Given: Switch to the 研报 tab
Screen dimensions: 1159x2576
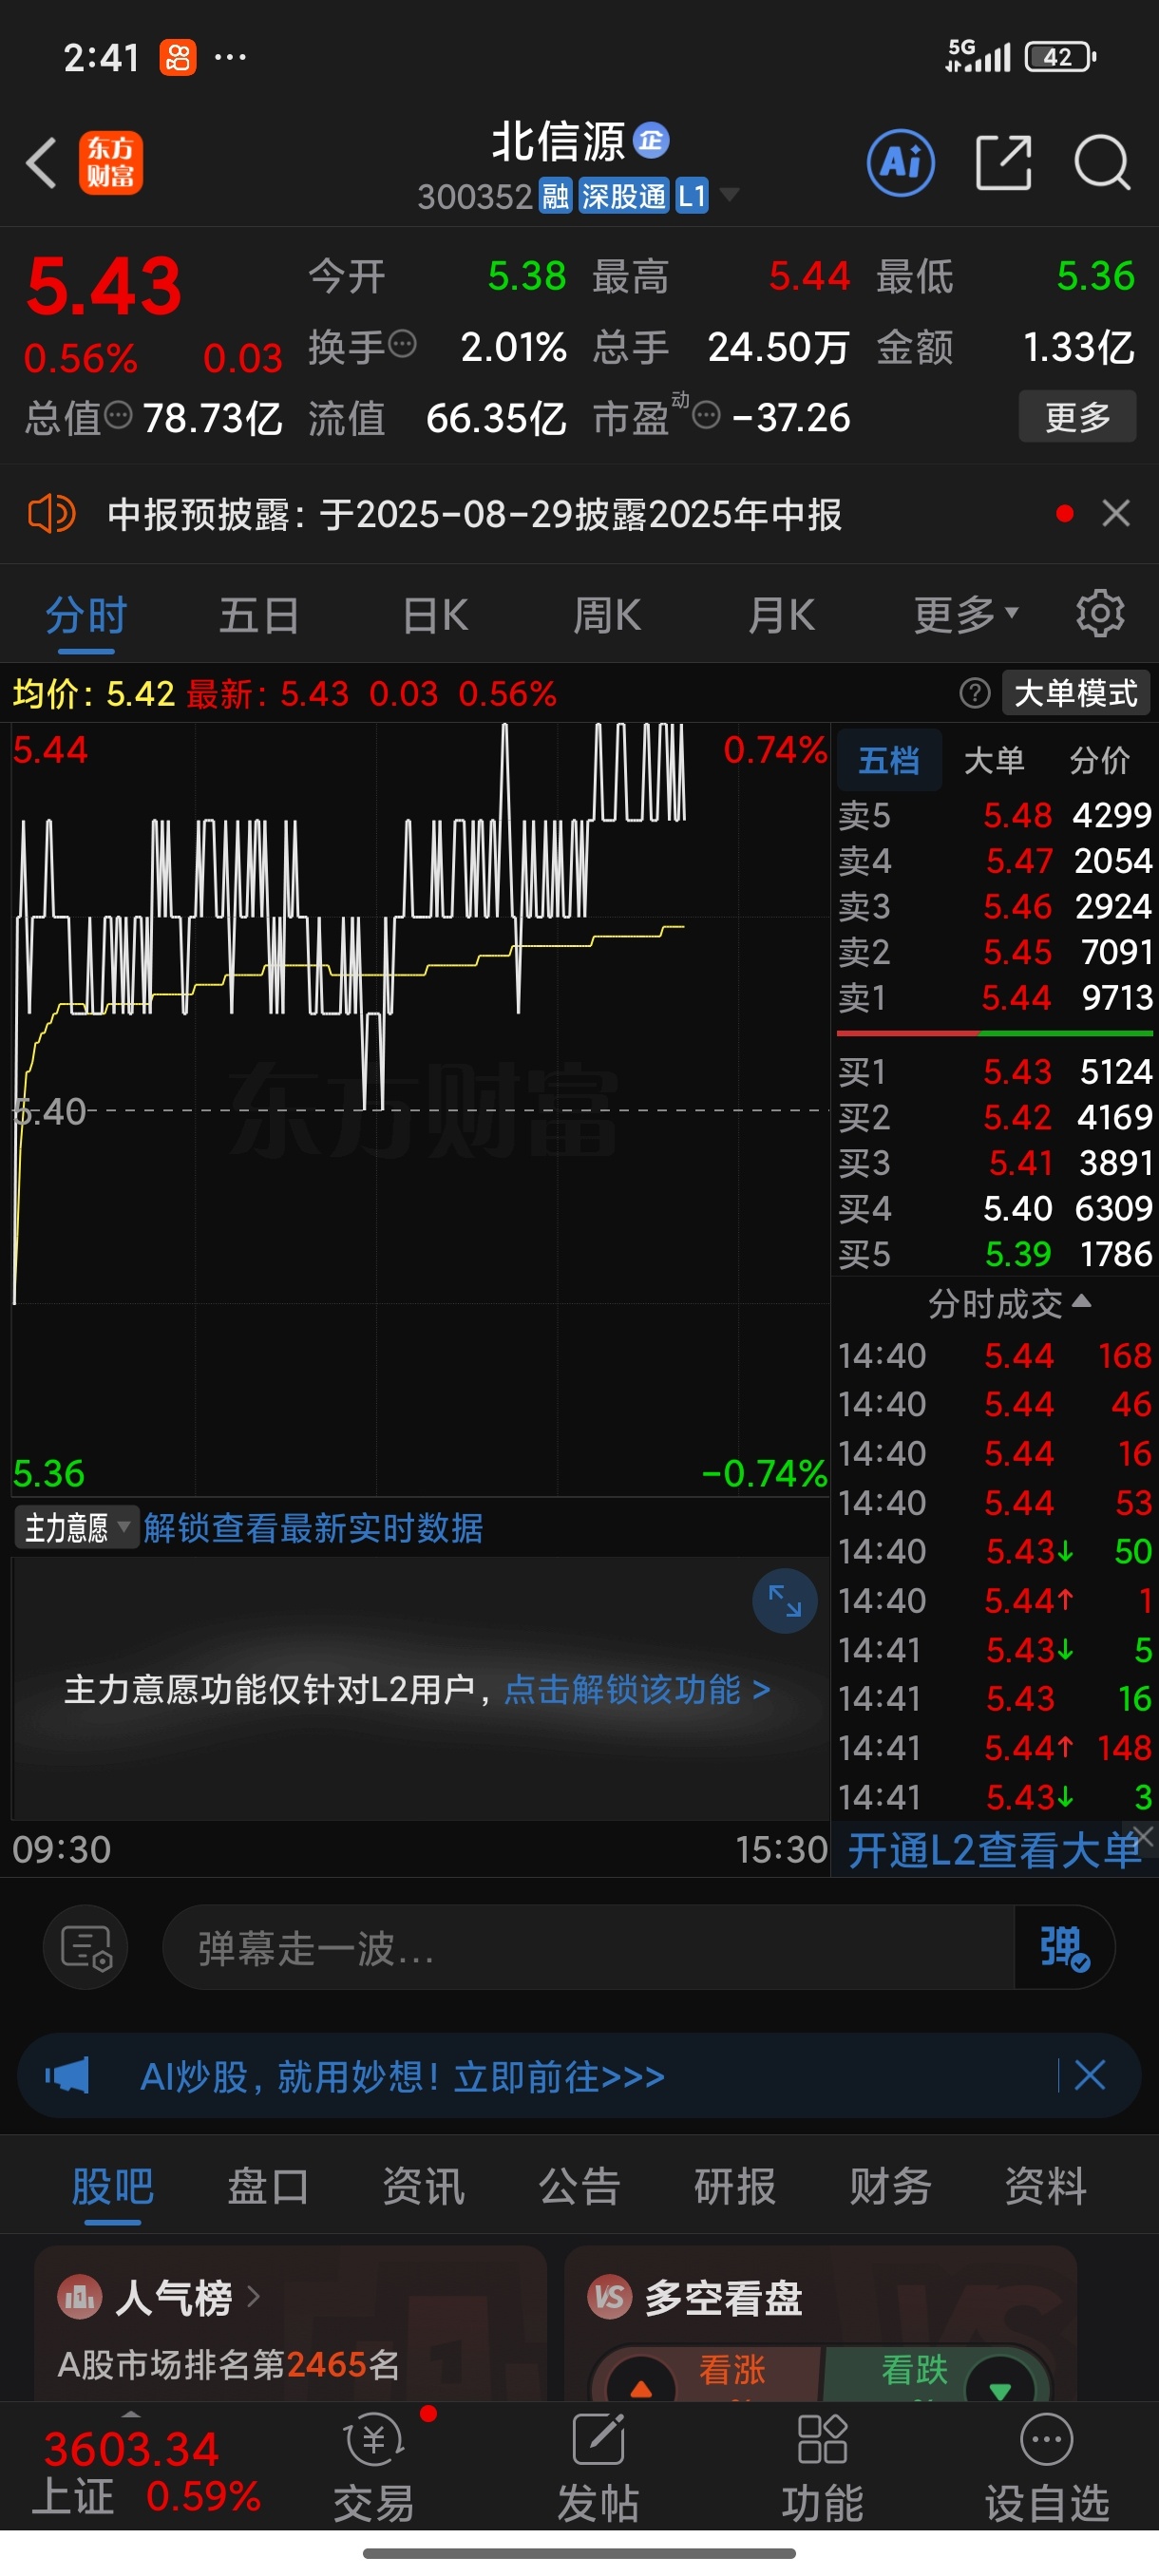Looking at the screenshot, I should coord(735,2187).
